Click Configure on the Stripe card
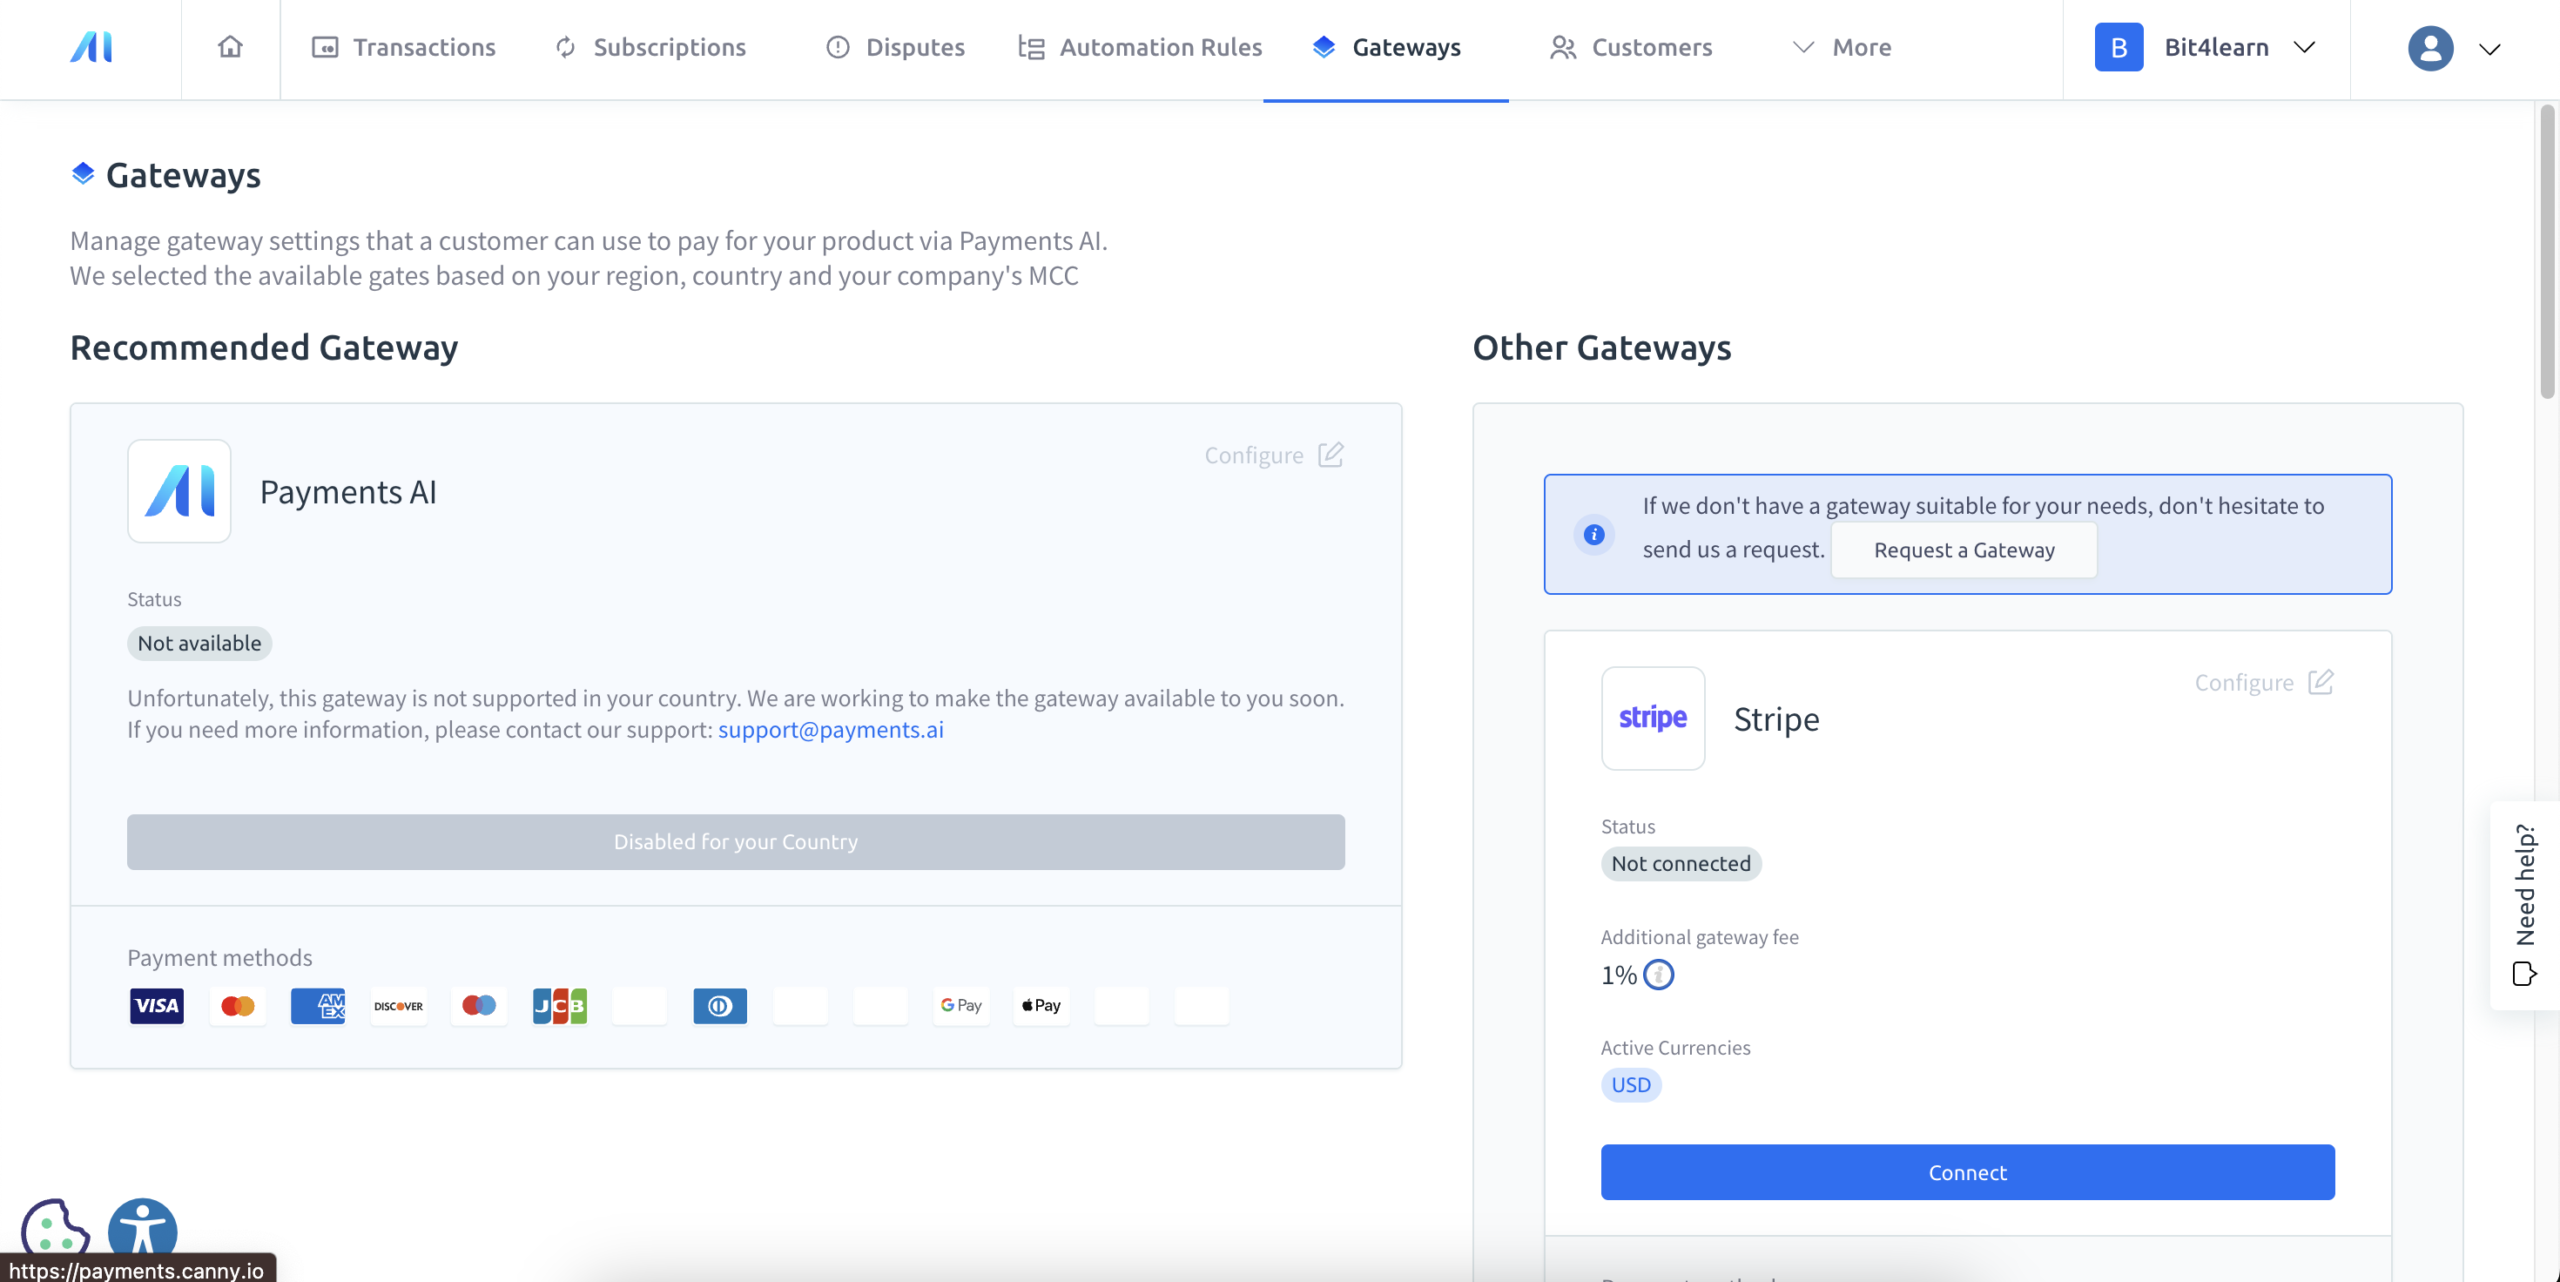The height and width of the screenshot is (1282, 2560). [2264, 682]
